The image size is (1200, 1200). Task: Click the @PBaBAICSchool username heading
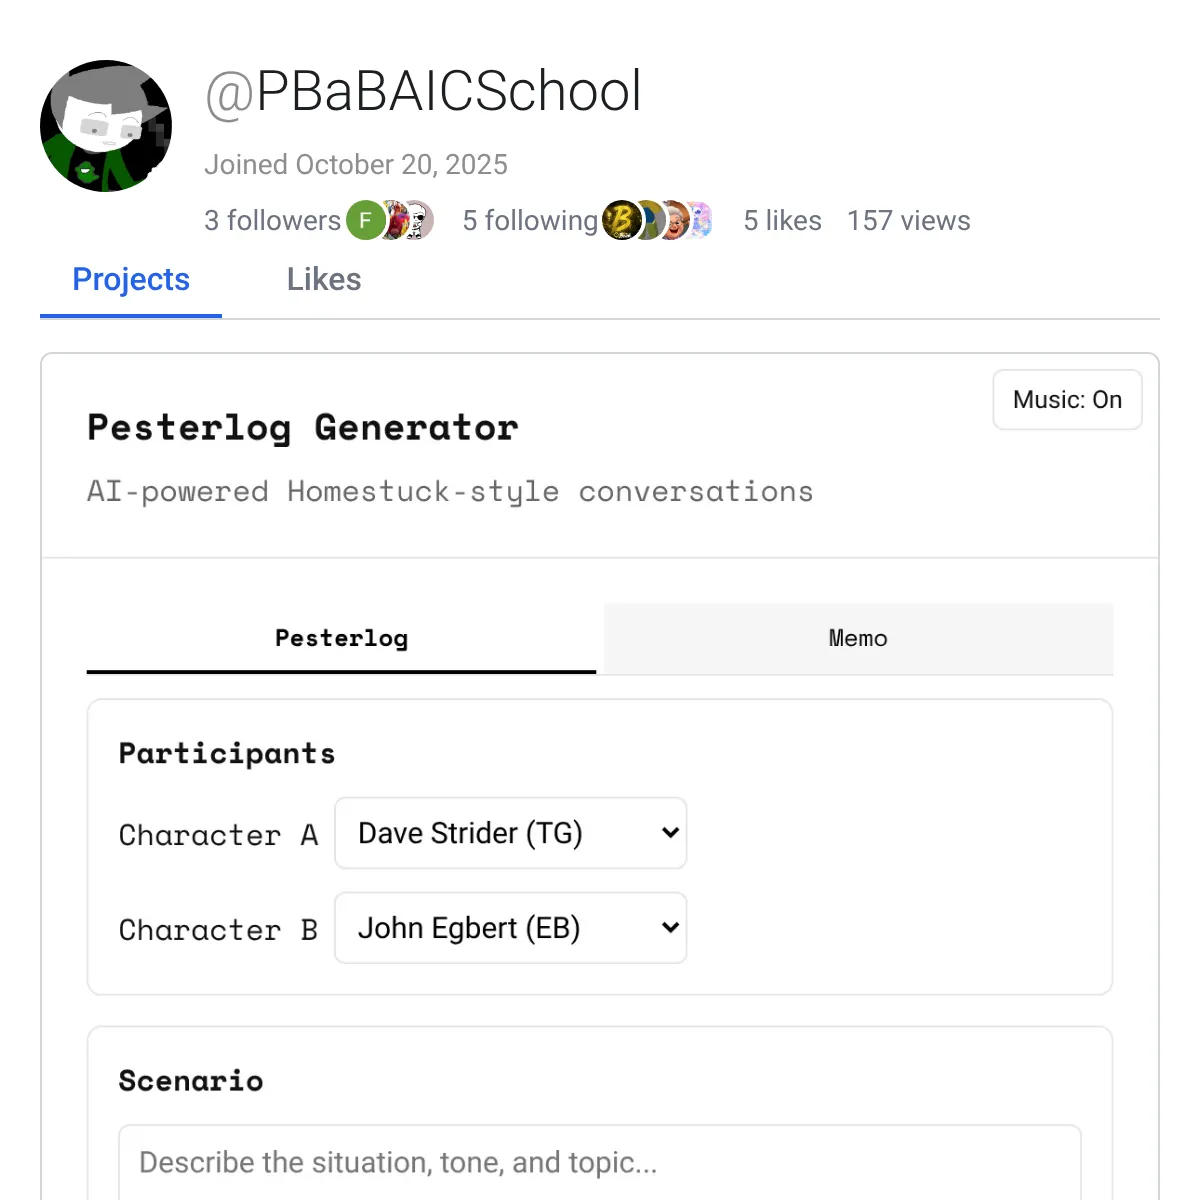423,92
